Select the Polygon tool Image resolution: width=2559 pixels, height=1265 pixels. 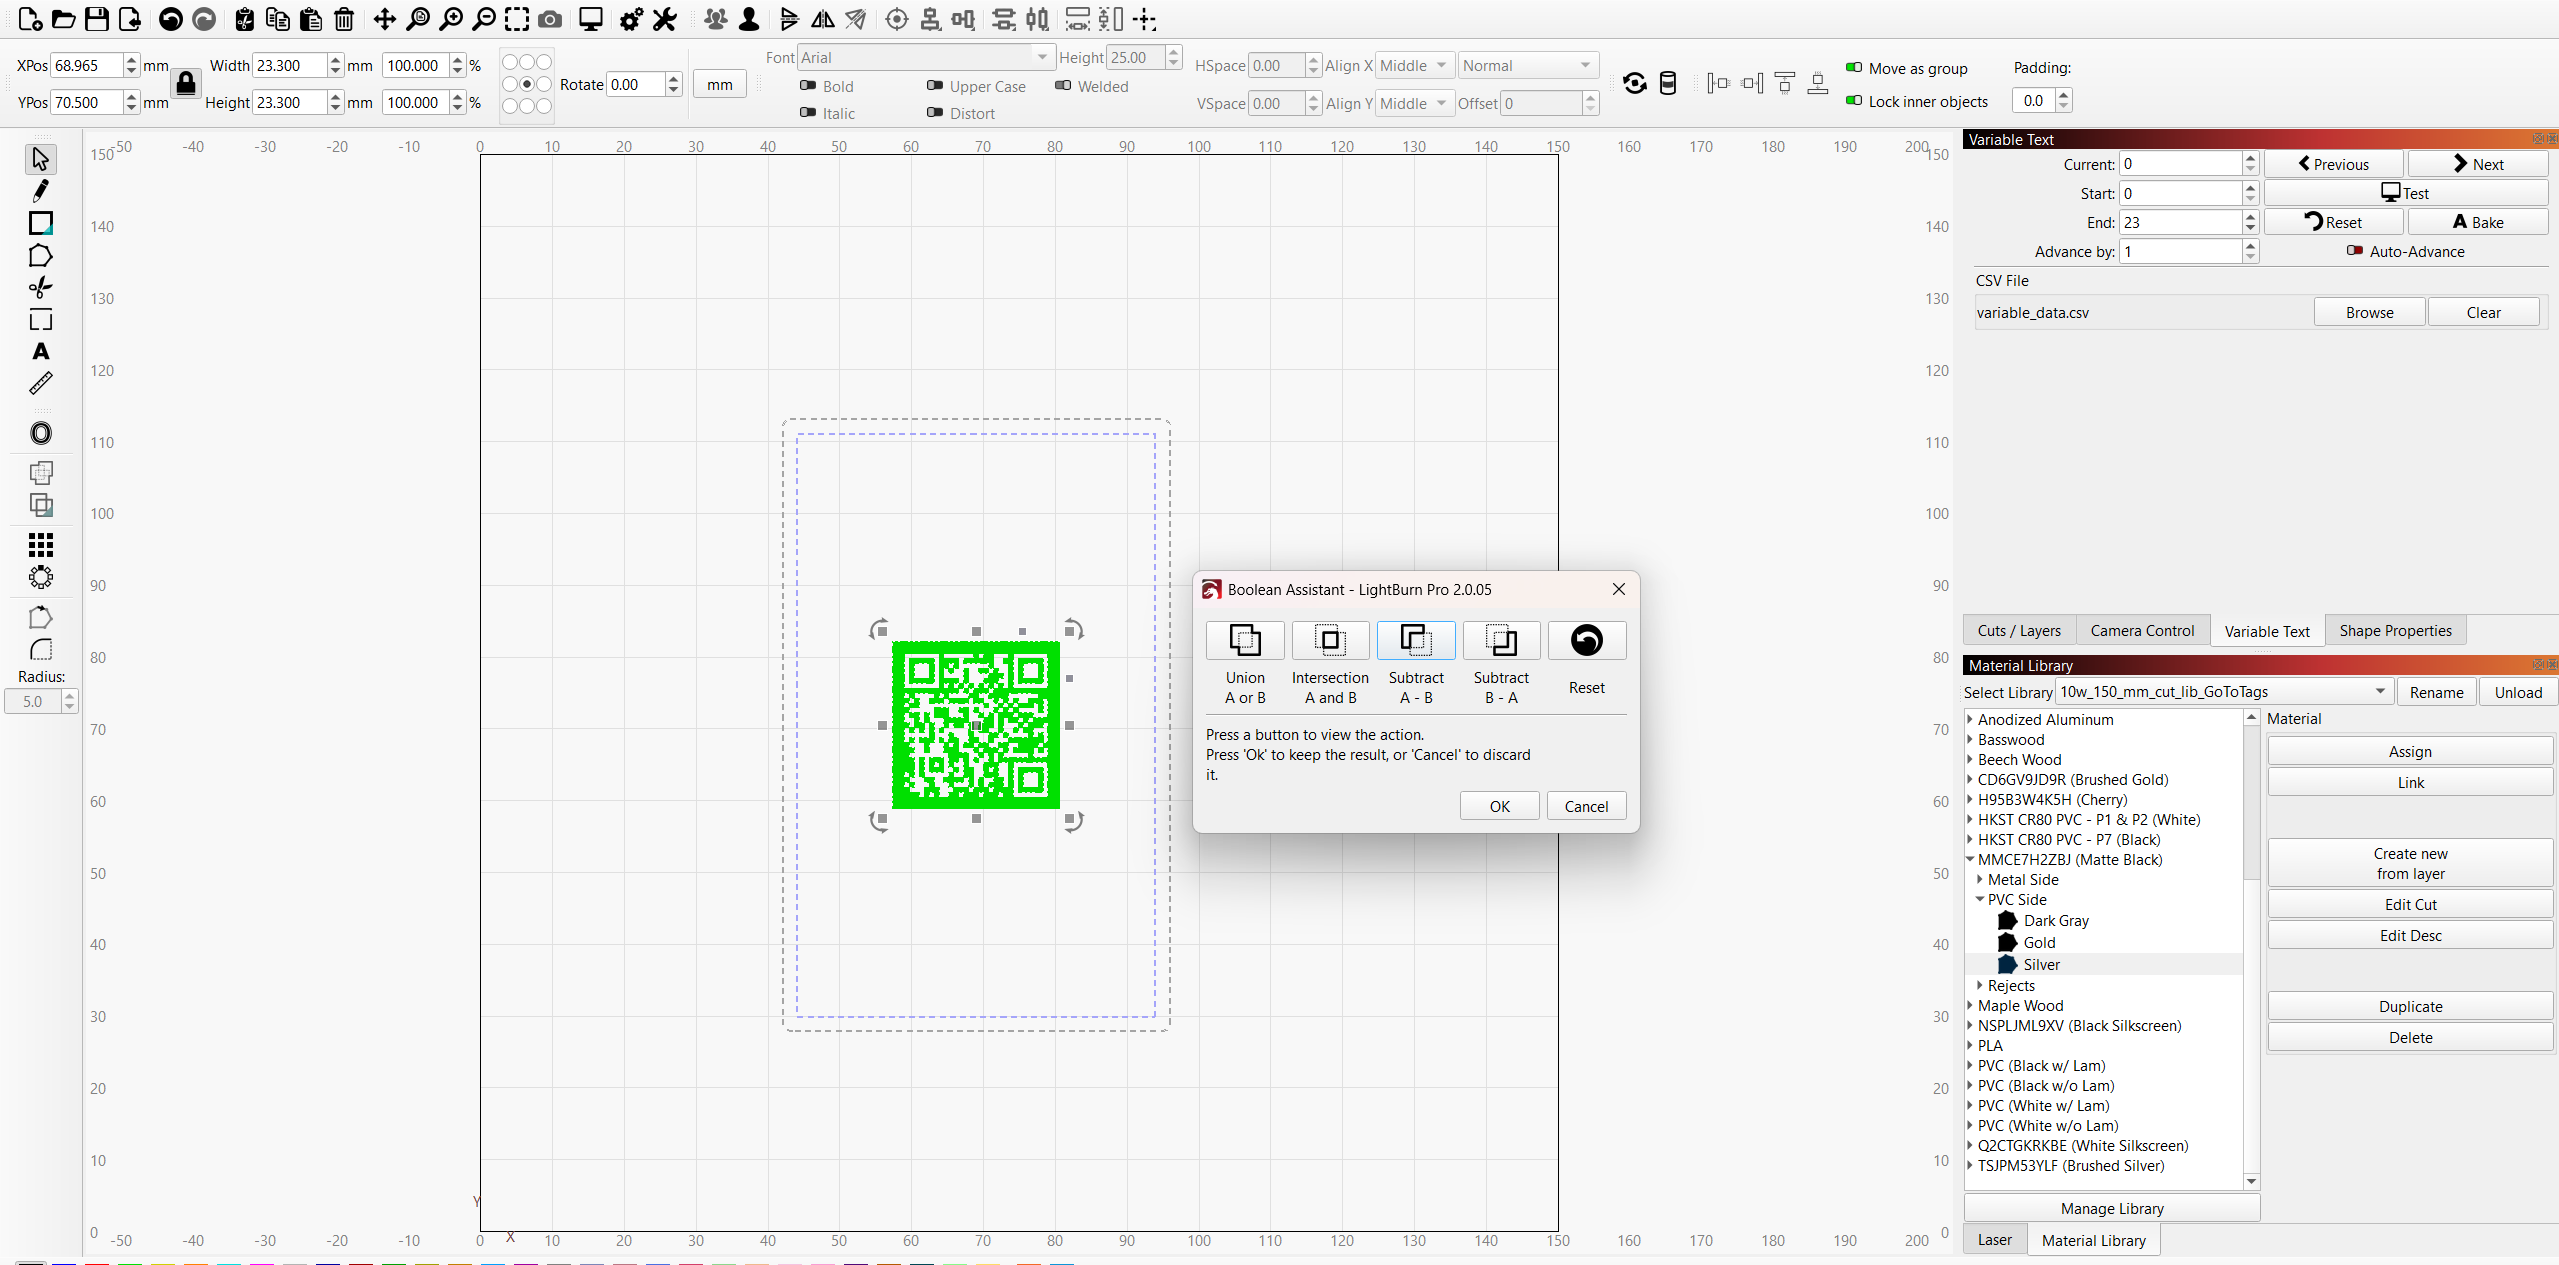pos(41,256)
